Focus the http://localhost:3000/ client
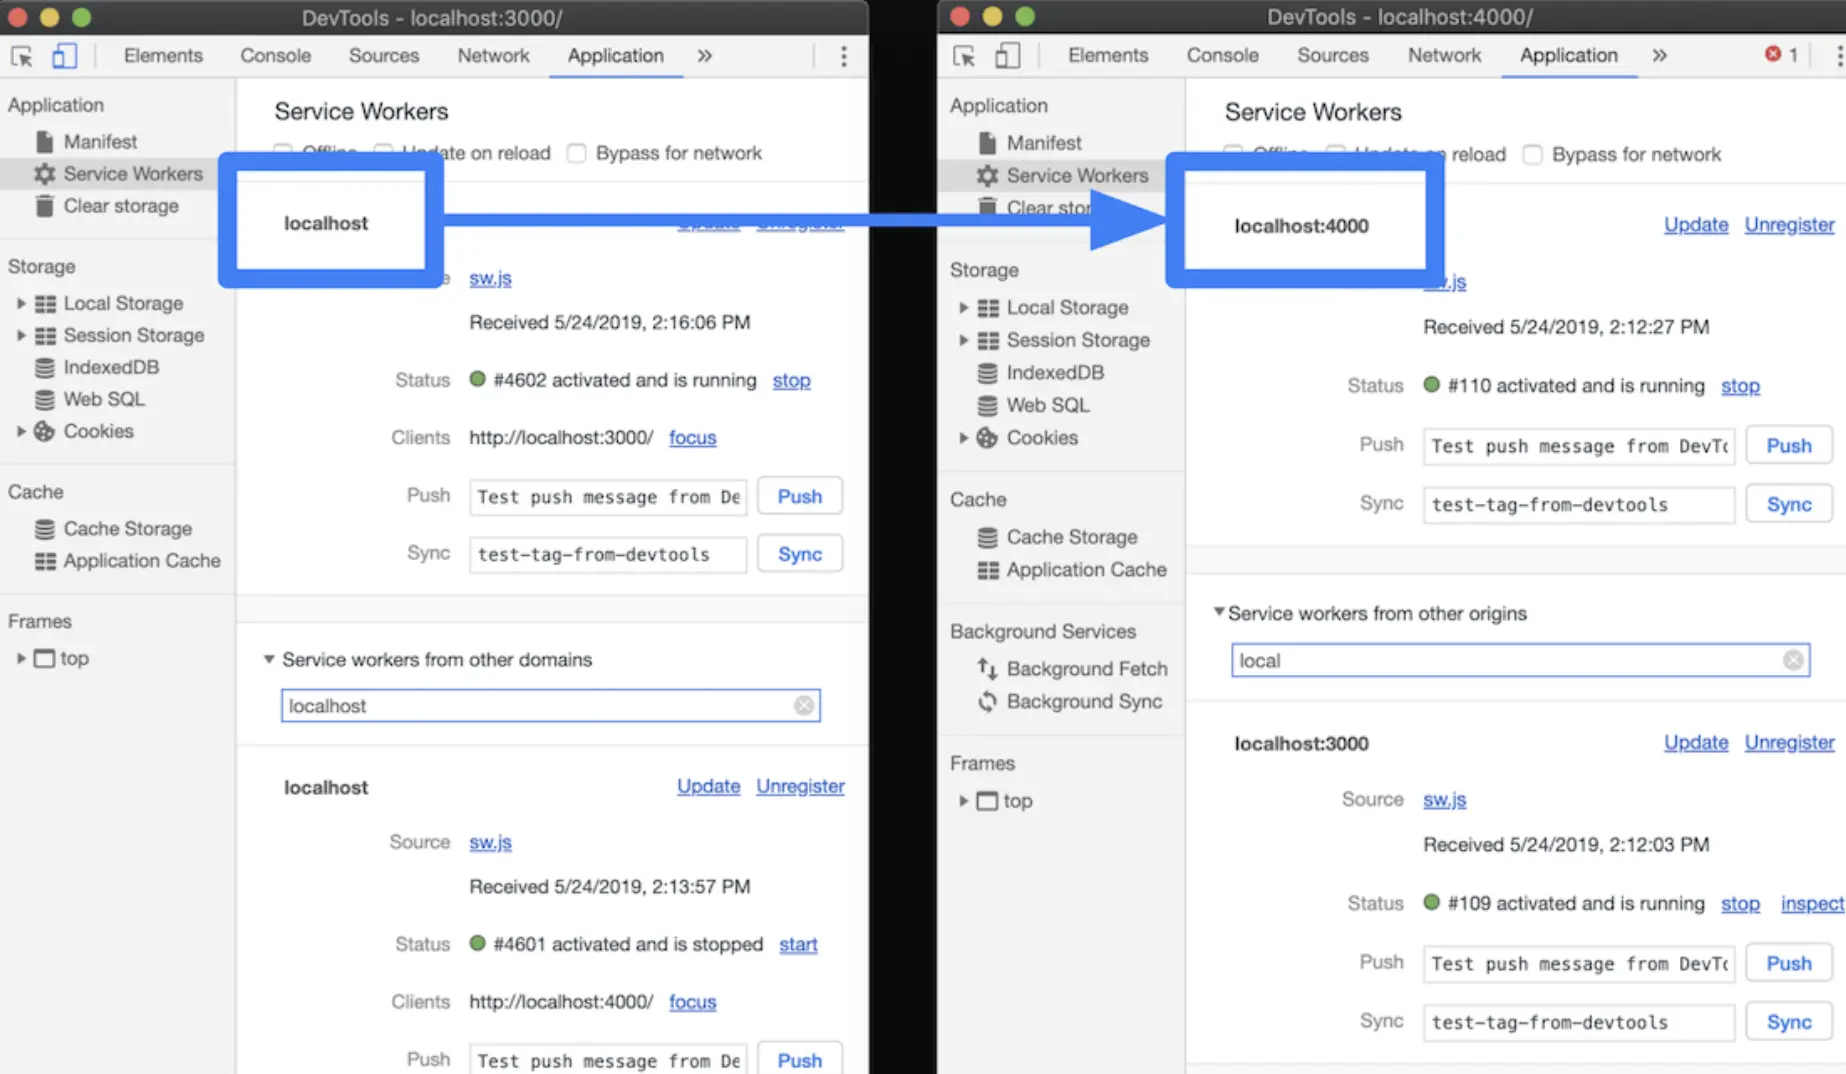 692,438
